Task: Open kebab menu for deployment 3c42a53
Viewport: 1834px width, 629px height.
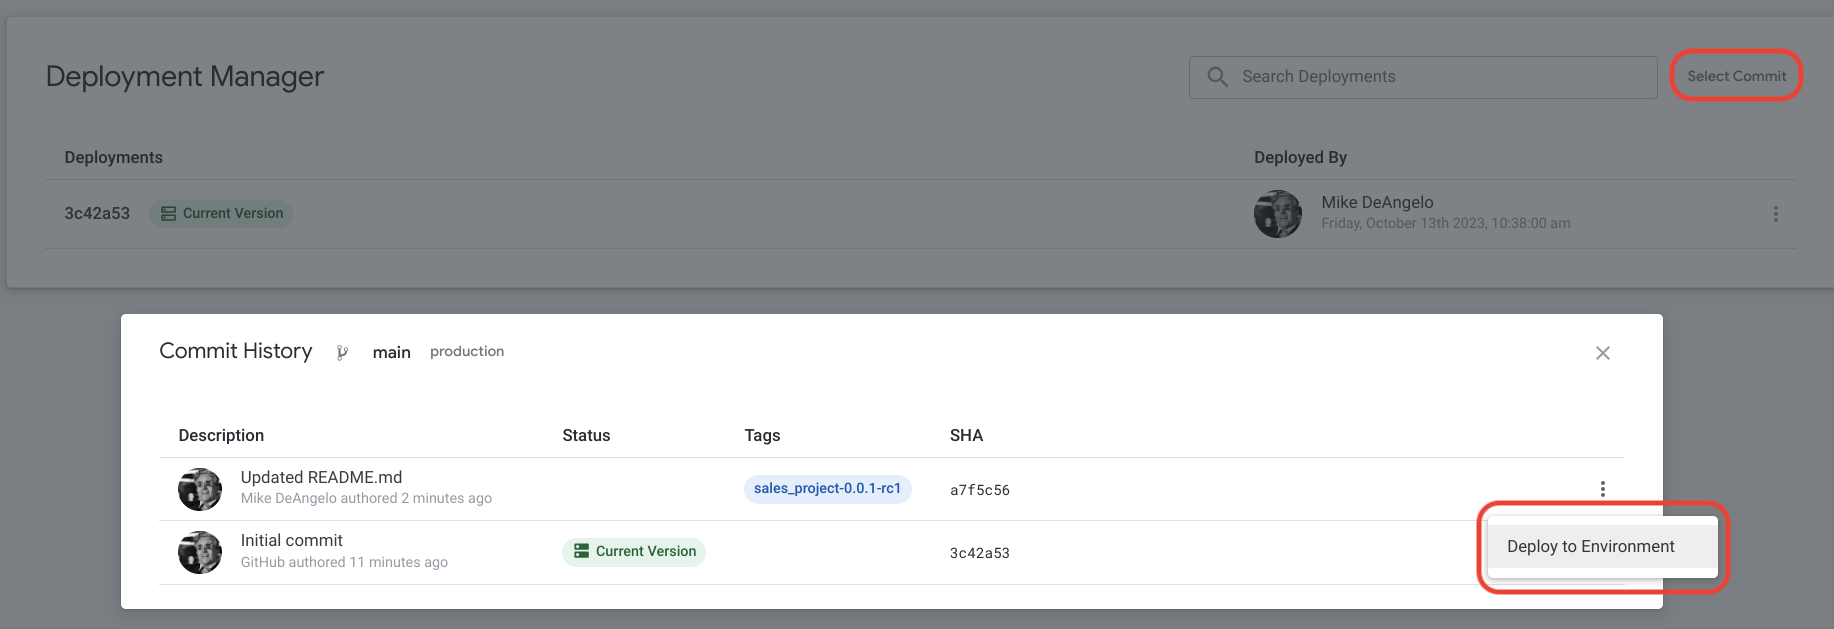Action: coord(1775,214)
